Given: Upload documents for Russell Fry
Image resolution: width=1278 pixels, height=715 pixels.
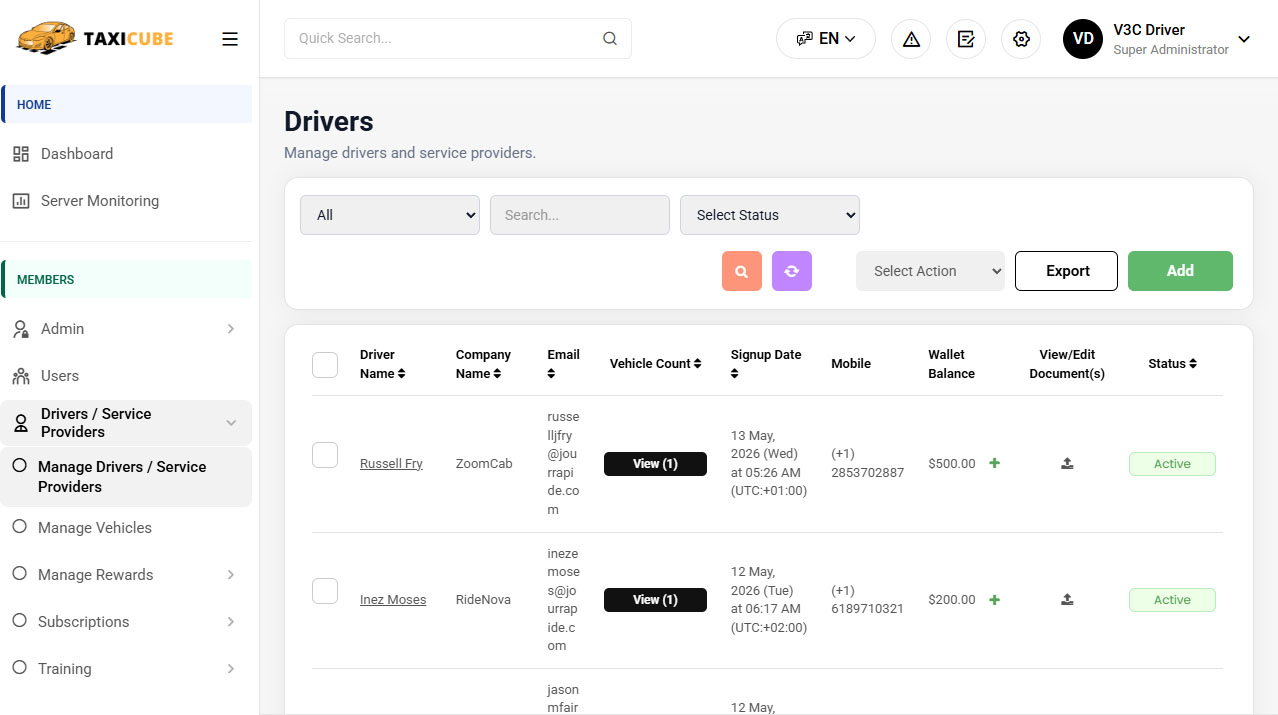Looking at the screenshot, I should point(1067,463).
